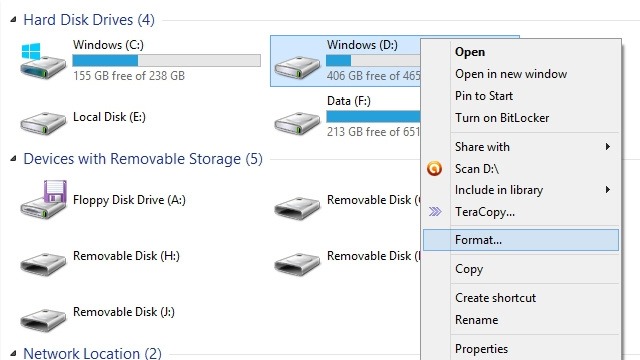Collapse the Hard Disk Drives group
This screenshot has height=360, width=640.
[13, 19]
